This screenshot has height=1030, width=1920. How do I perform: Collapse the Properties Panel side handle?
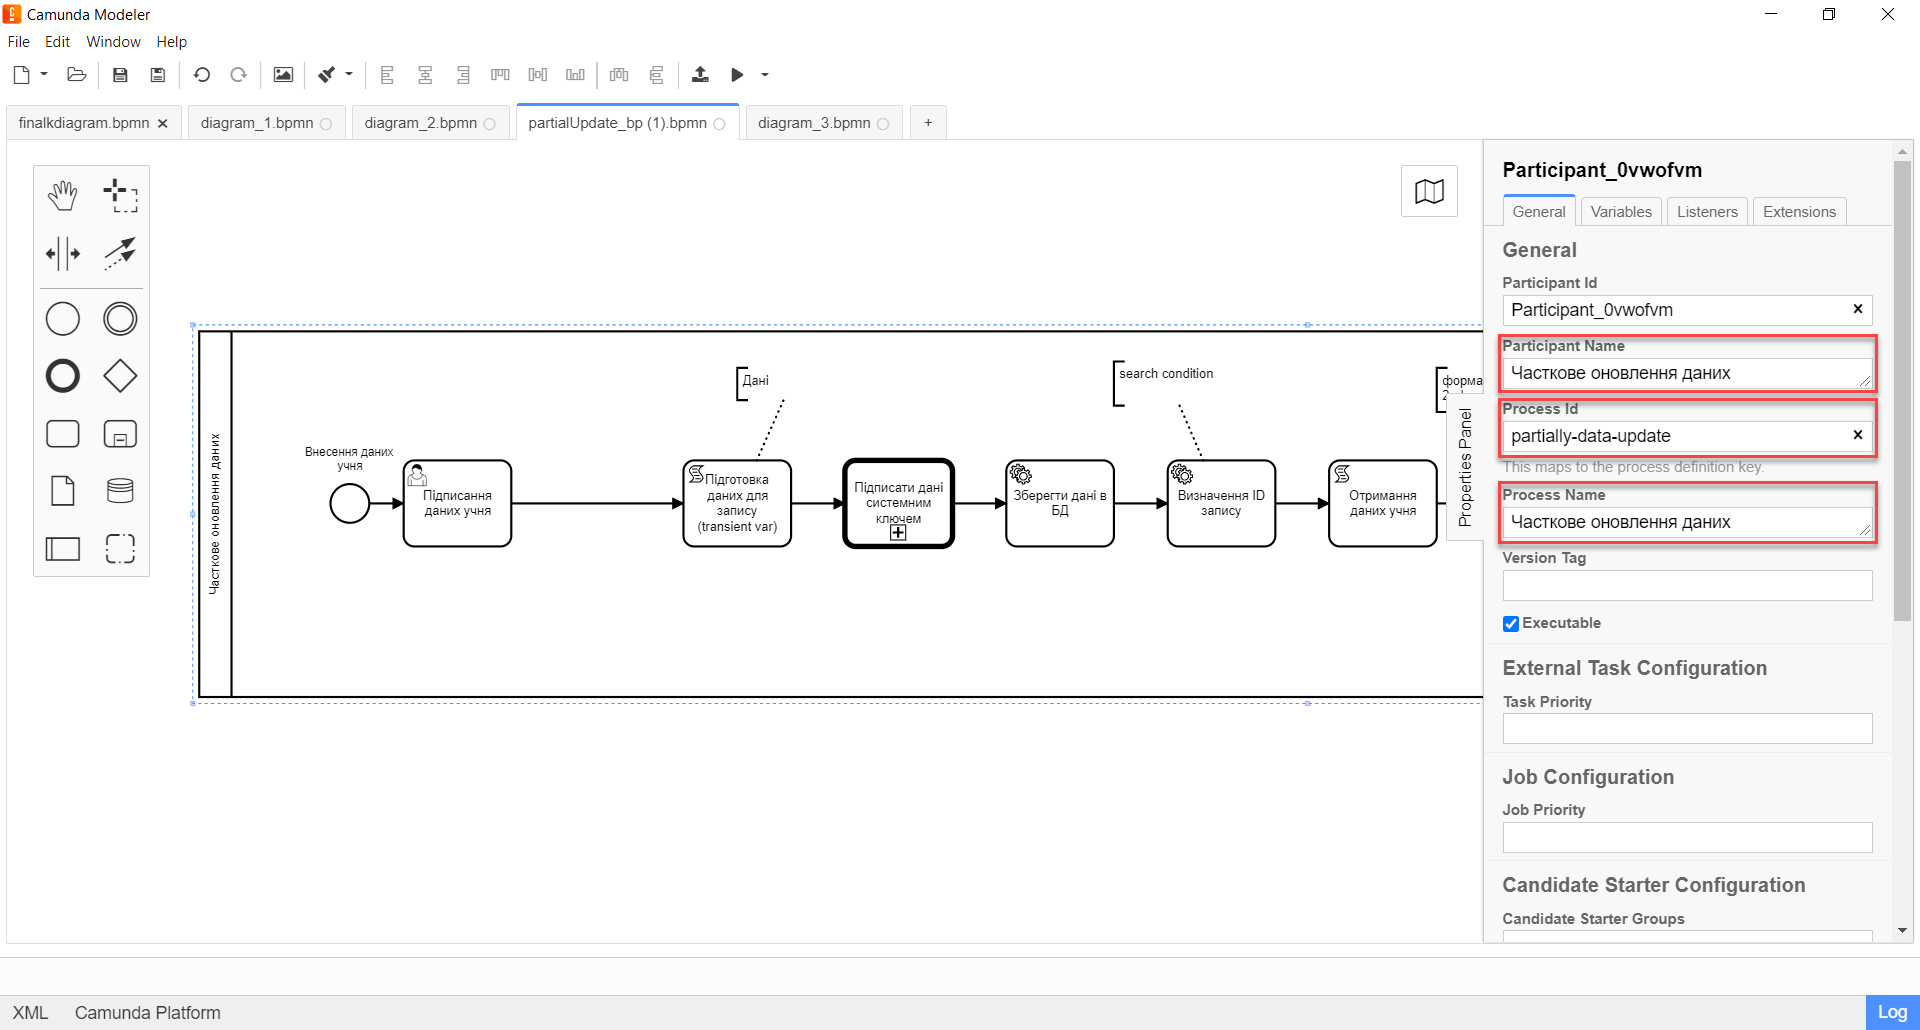[1465, 468]
